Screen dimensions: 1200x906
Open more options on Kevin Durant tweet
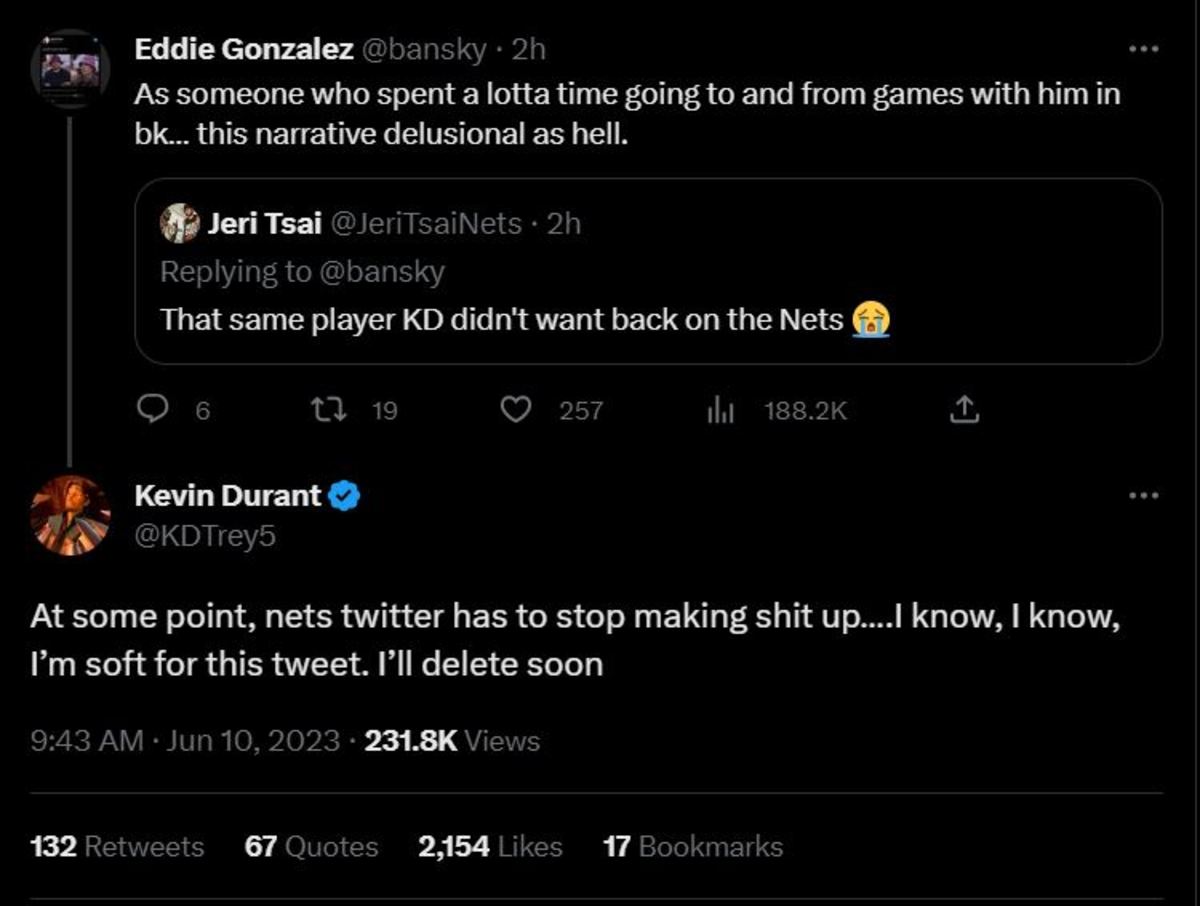[x=1143, y=495]
